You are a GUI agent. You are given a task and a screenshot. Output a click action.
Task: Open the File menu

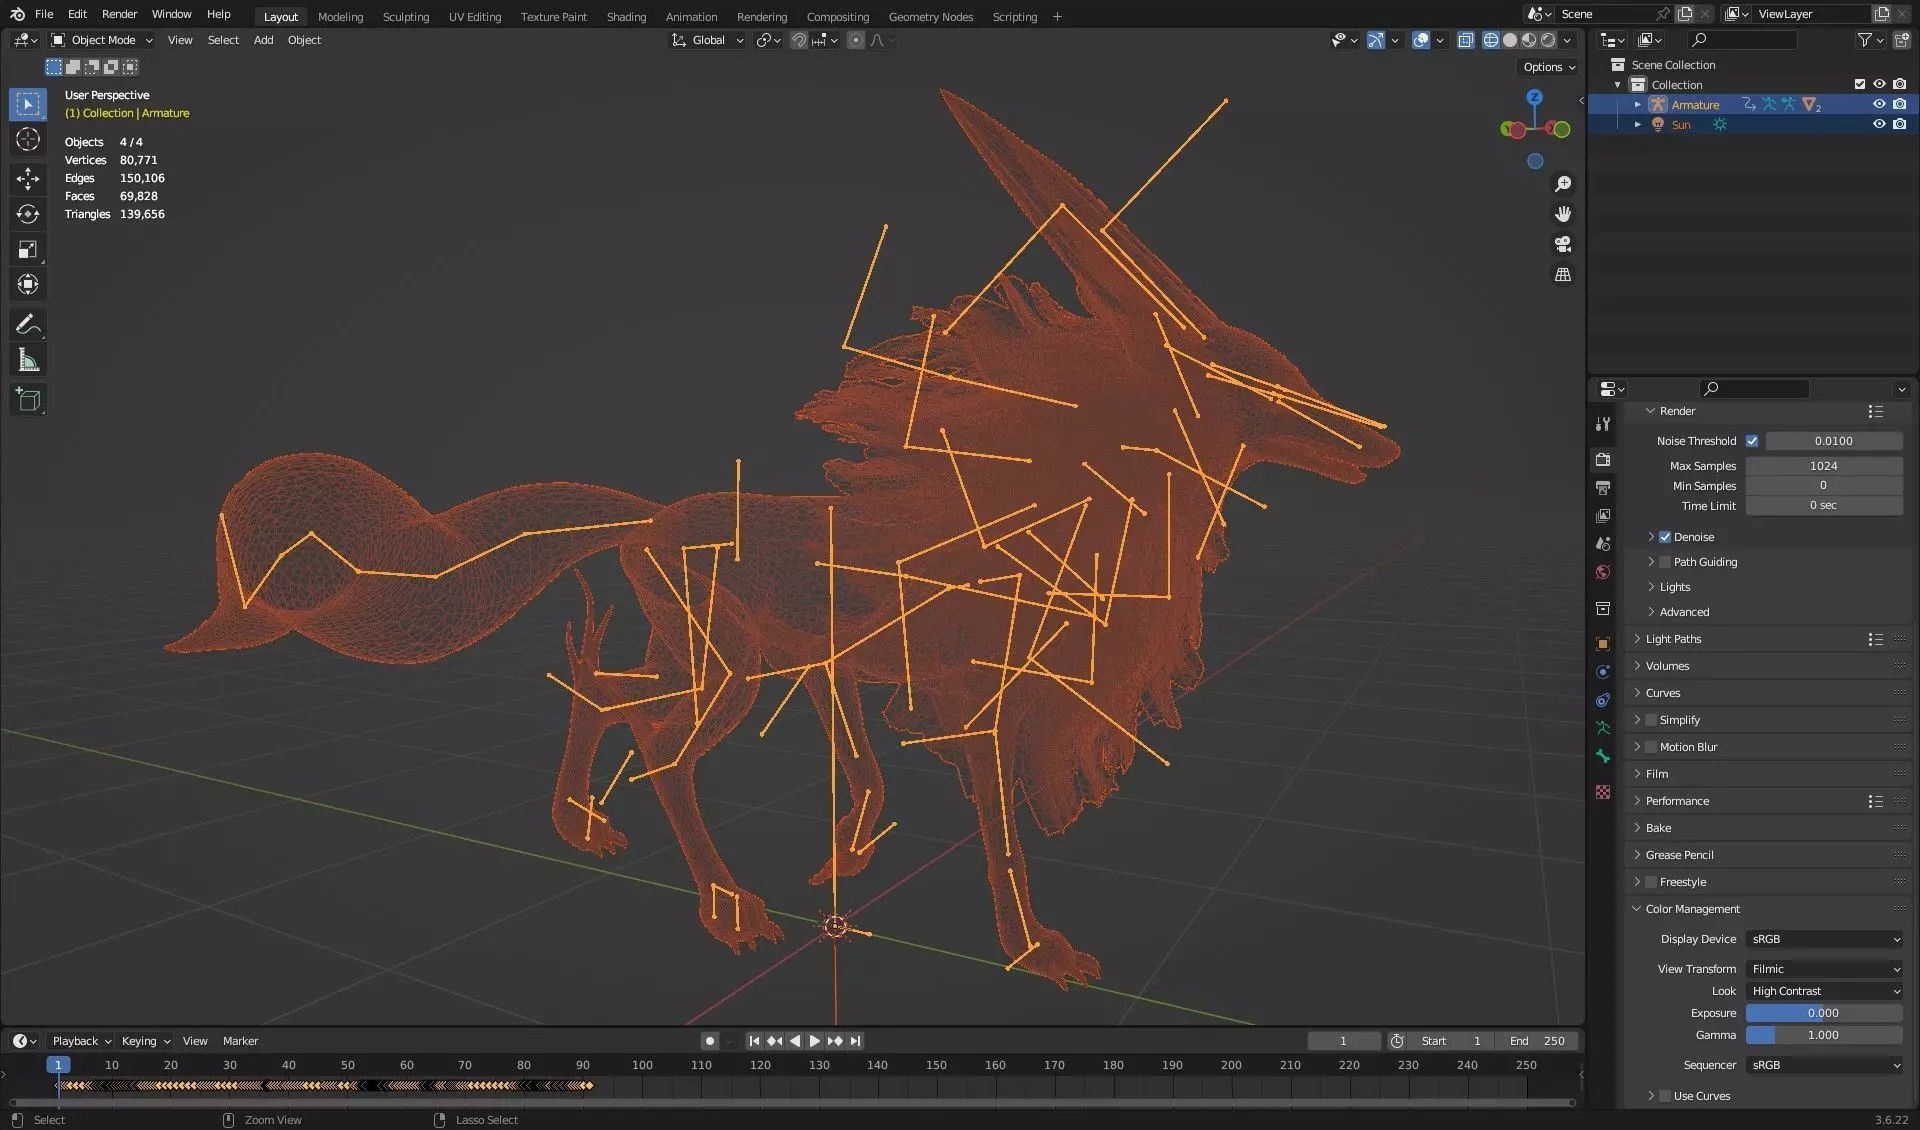tap(44, 14)
